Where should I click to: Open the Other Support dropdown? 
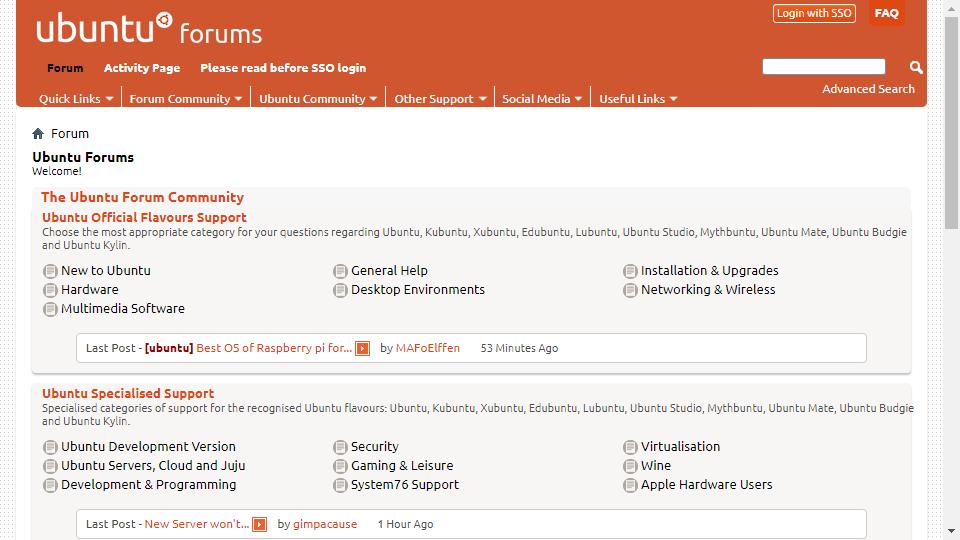440,99
